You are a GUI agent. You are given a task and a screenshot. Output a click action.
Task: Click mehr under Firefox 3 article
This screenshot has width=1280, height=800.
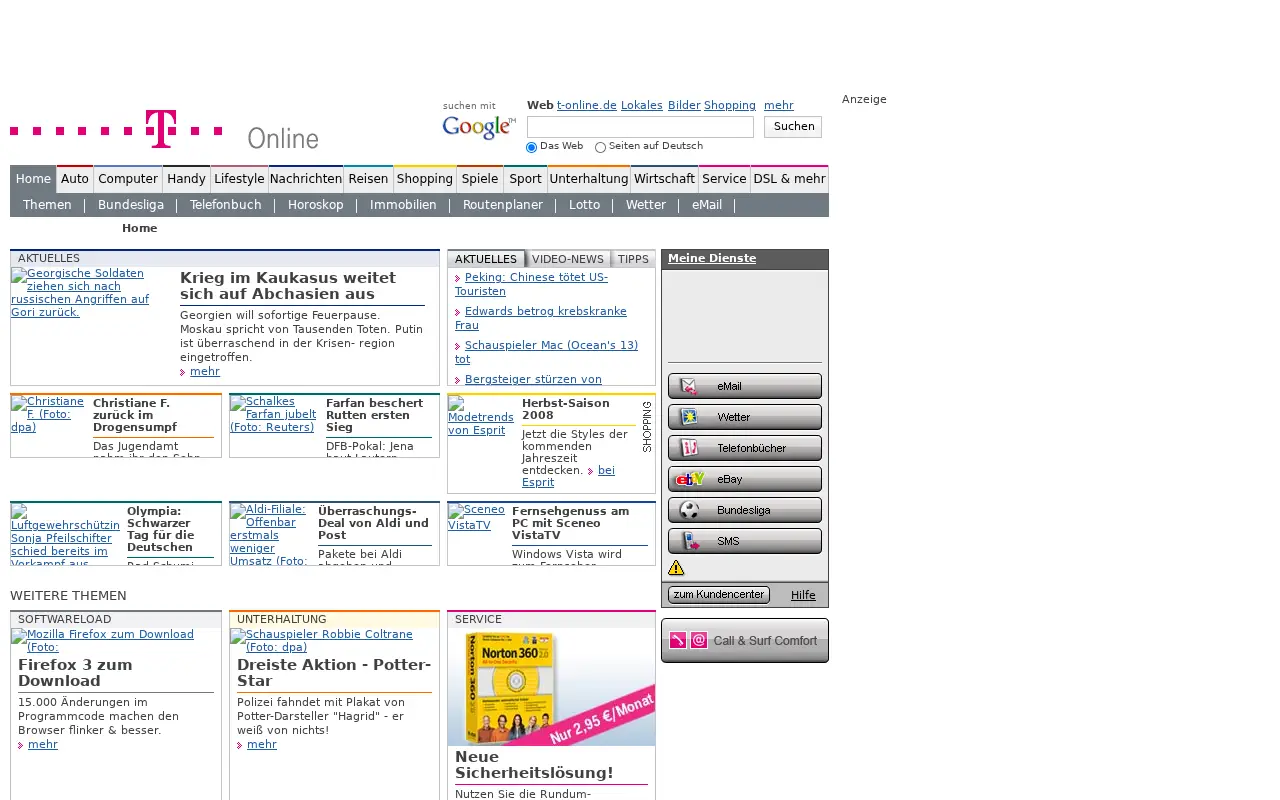coord(43,744)
